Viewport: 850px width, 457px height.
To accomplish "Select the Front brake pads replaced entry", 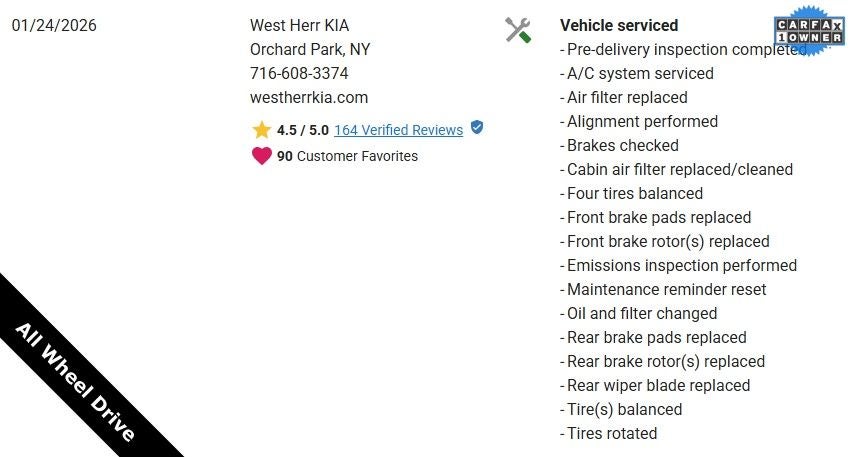I will click(658, 217).
